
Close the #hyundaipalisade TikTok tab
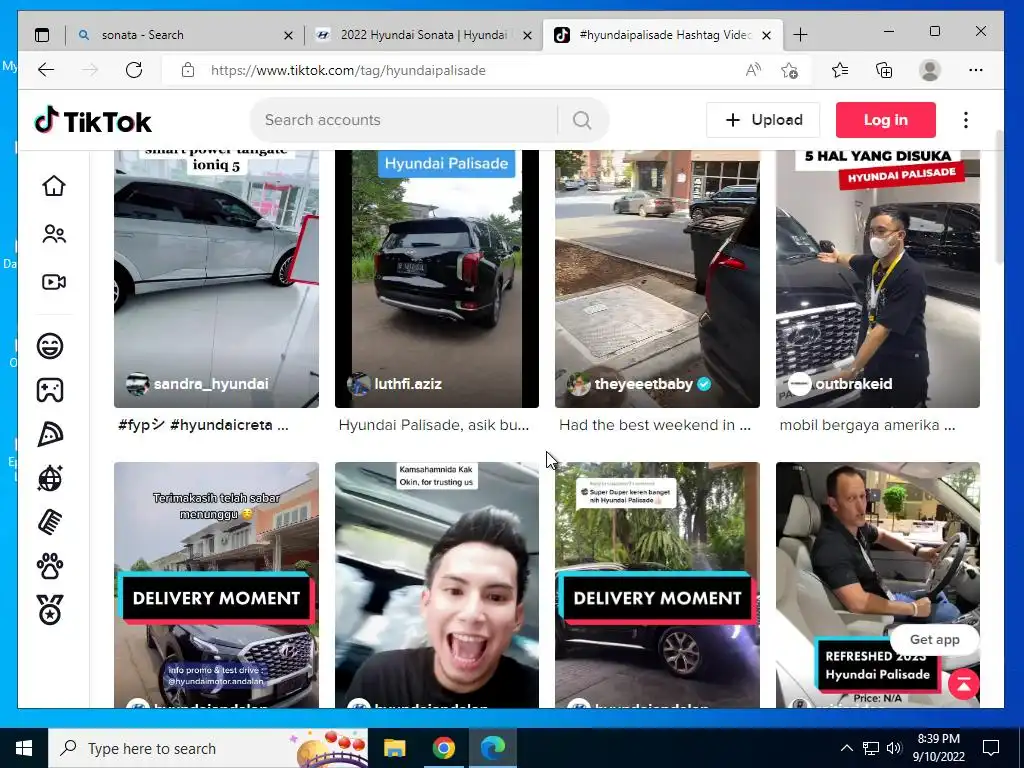pos(767,35)
